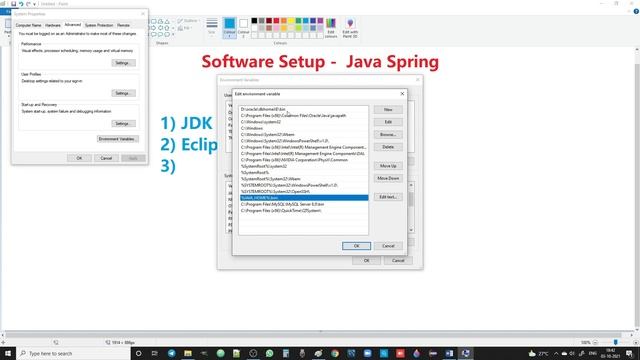Select Colour 1 box in Paint ribbon
The width and height of the screenshot is (640, 360).
point(229,27)
